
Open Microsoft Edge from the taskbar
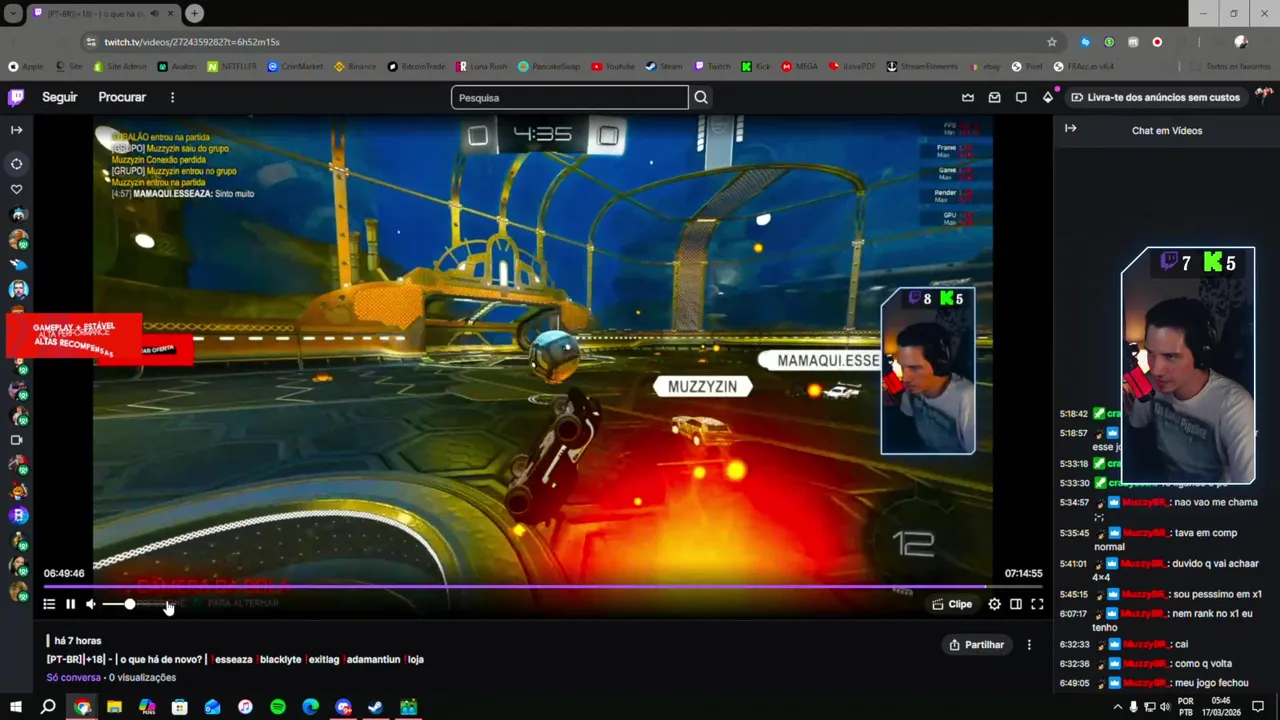[310, 707]
